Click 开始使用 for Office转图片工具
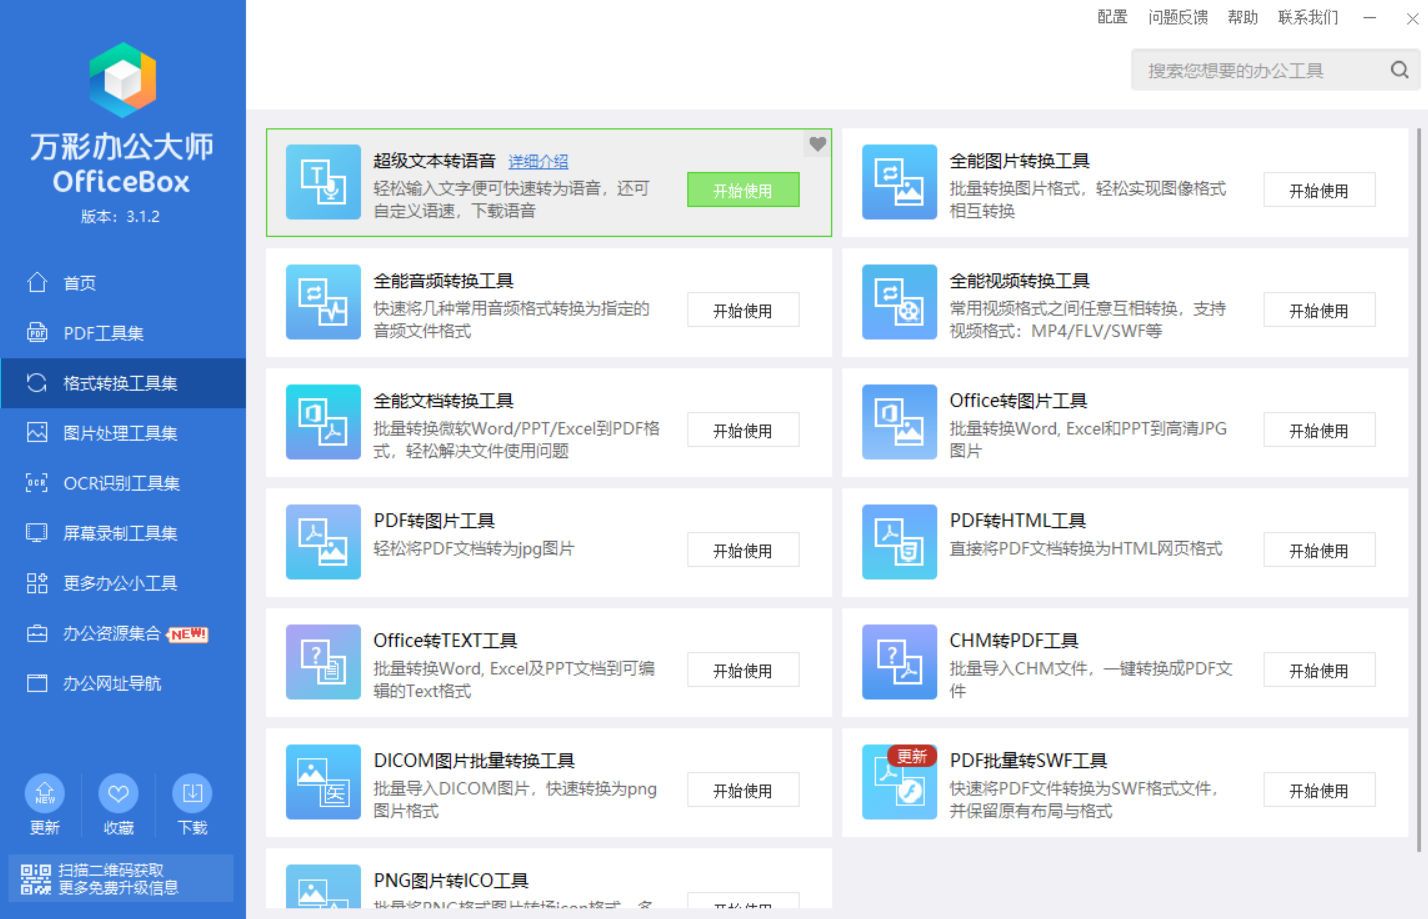 [1319, 430]
